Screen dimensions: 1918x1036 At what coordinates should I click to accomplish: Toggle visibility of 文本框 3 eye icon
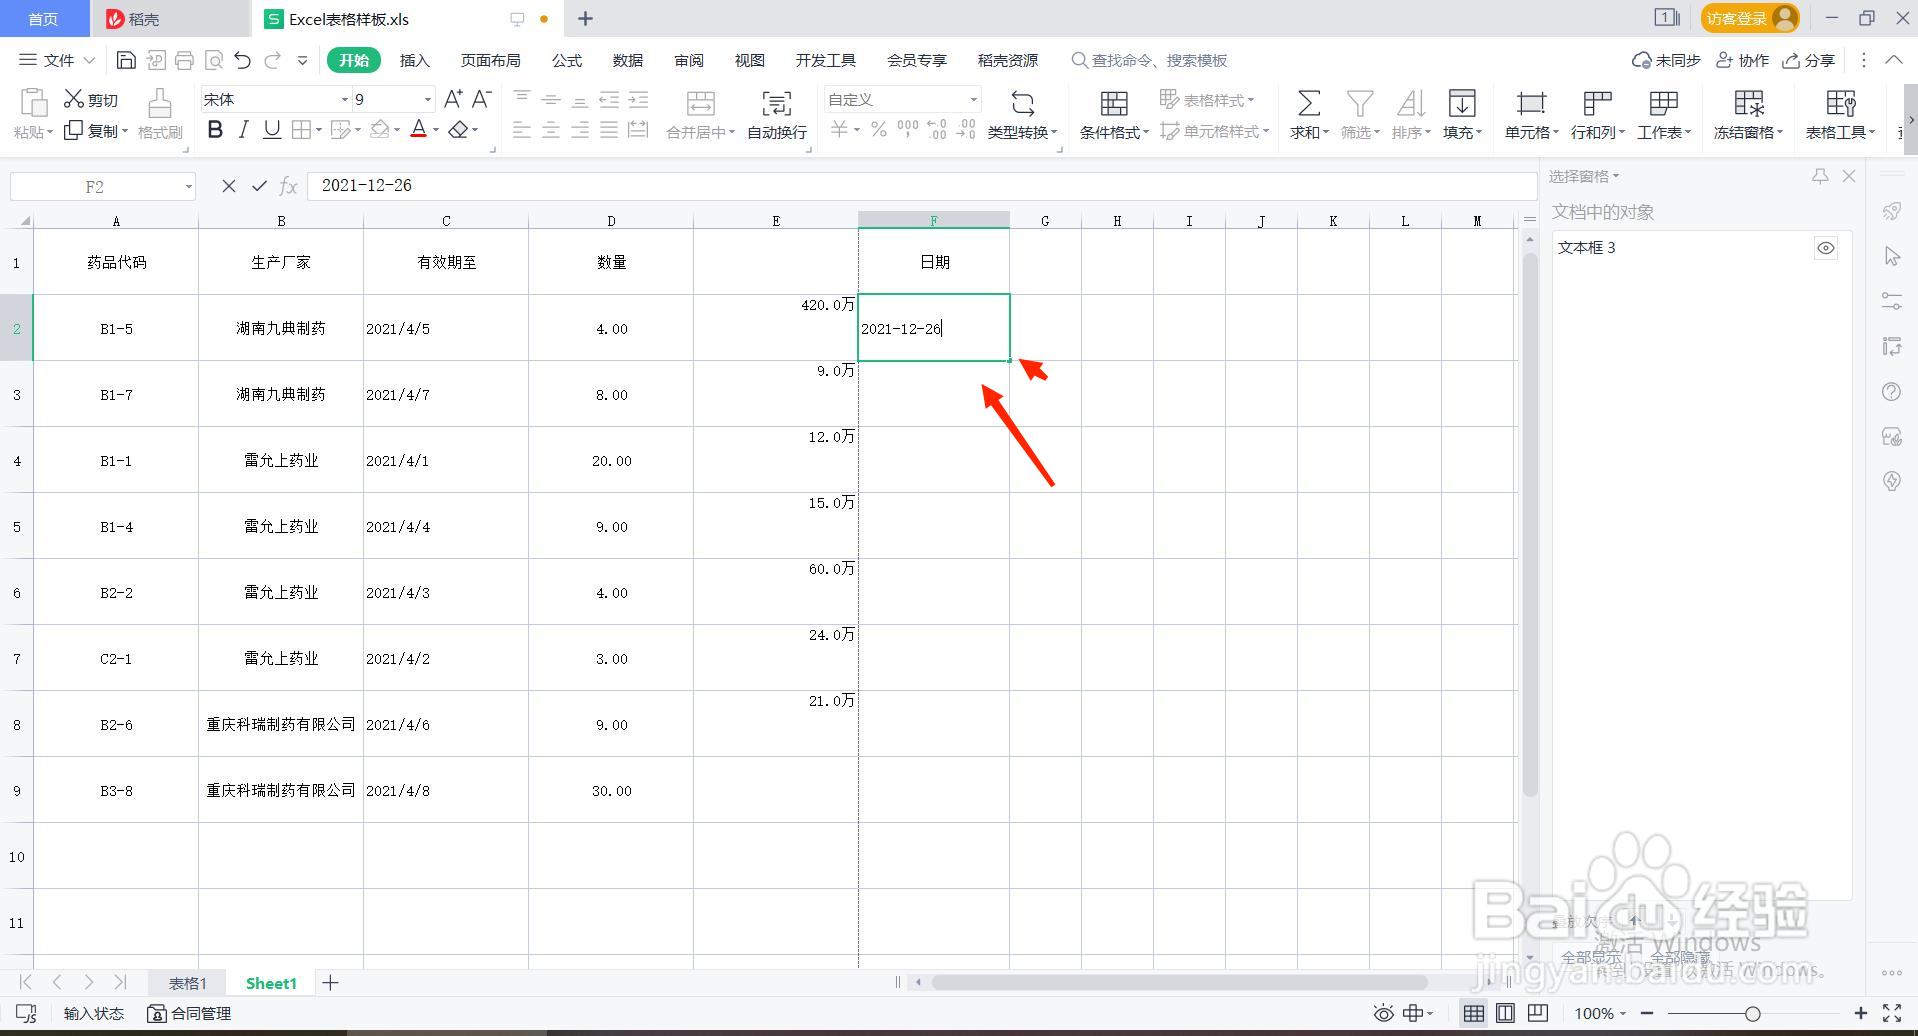coord(1826,248)
